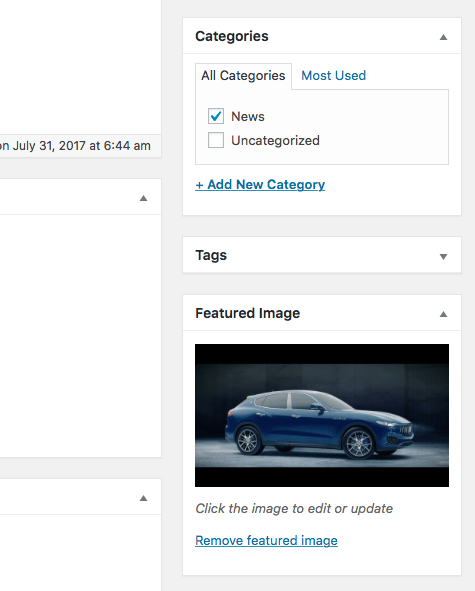Click the Add New Category link
Image resolution: width=475 pixels, height=591 pixels.
tap(260, 184)
